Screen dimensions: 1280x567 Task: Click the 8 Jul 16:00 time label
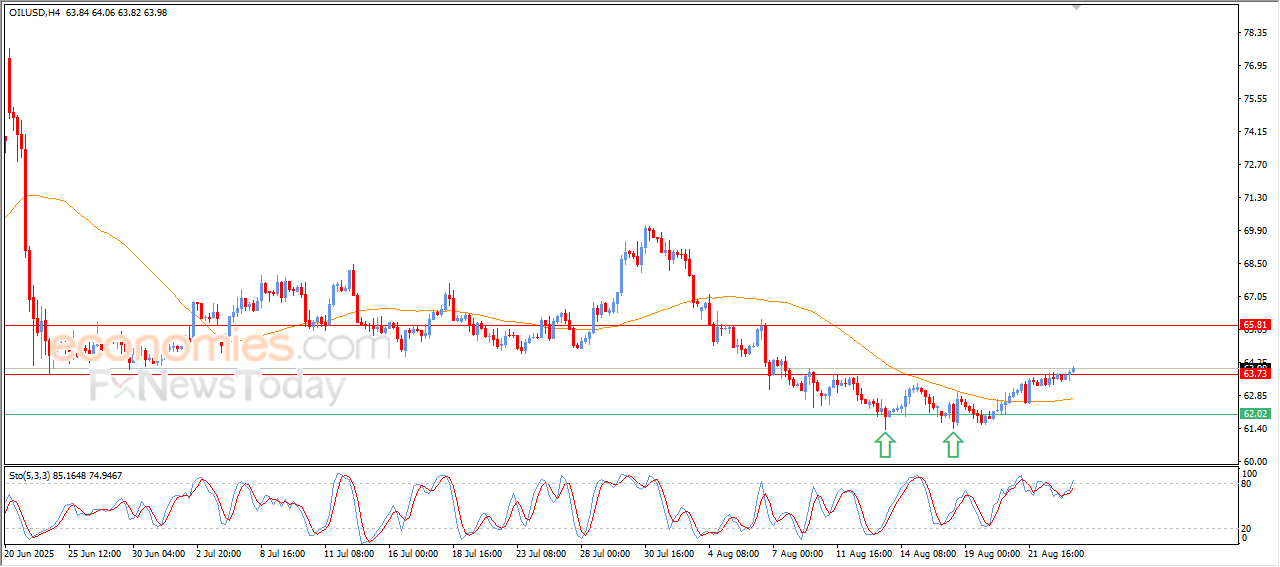click(x=284, y=553)
